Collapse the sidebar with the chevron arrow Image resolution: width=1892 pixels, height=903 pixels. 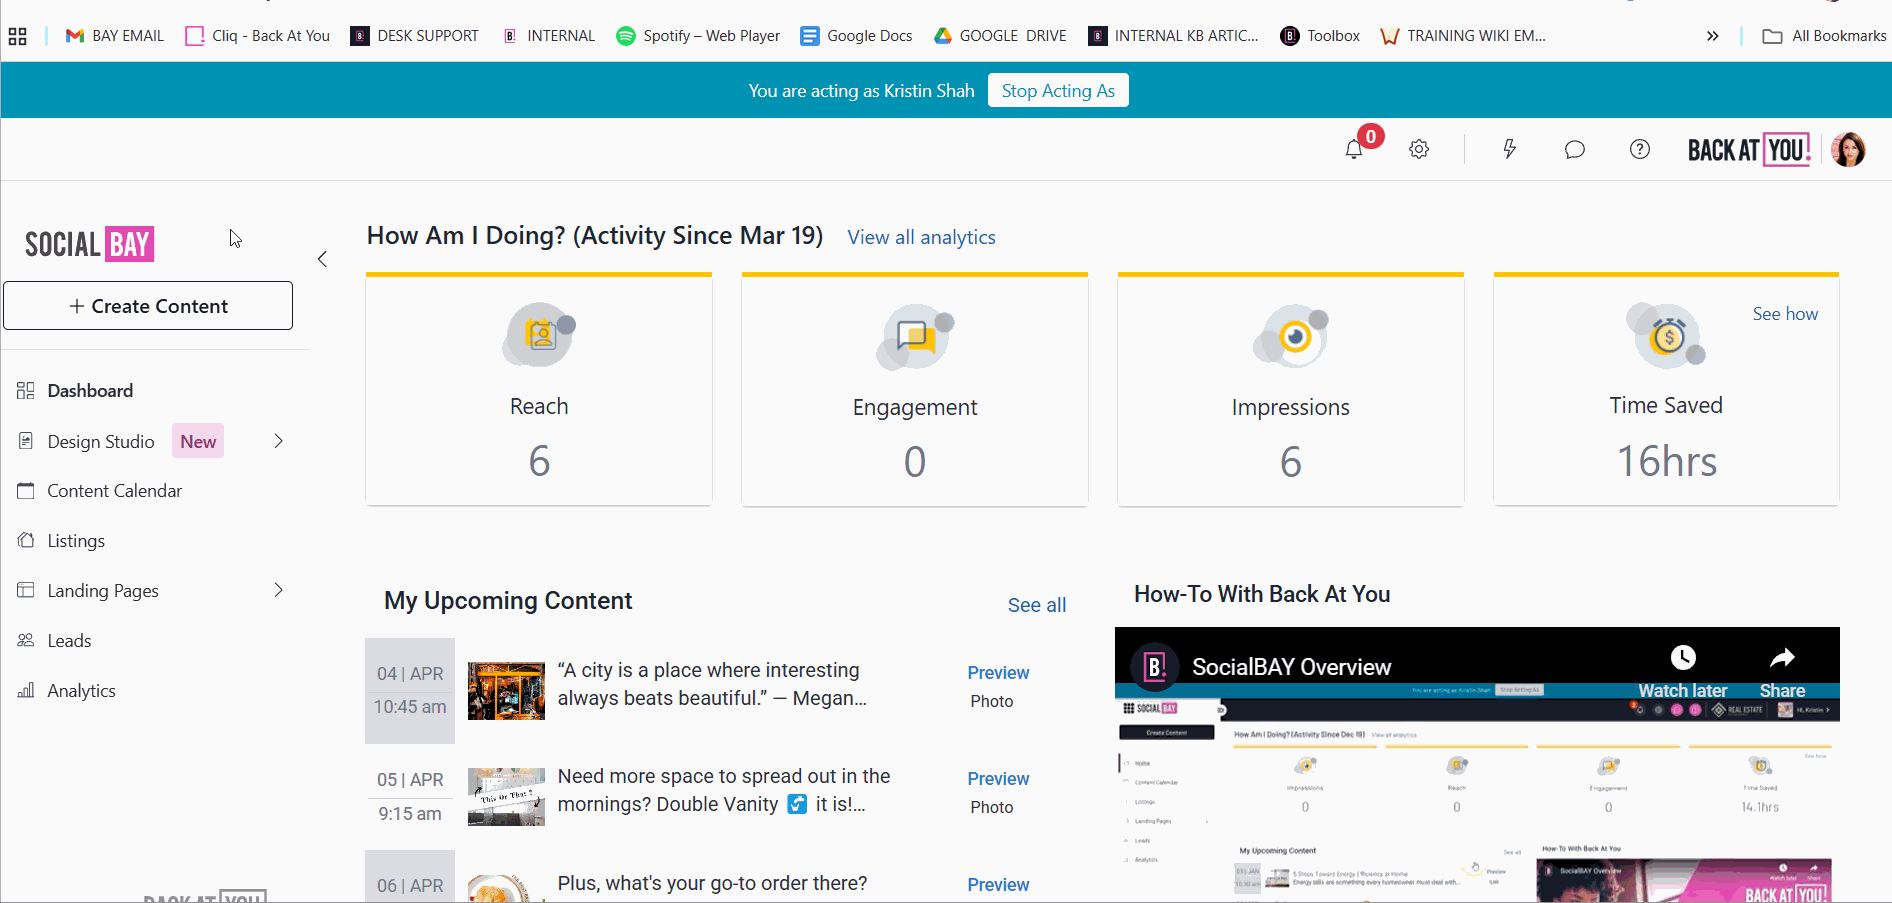pos(322,259)
